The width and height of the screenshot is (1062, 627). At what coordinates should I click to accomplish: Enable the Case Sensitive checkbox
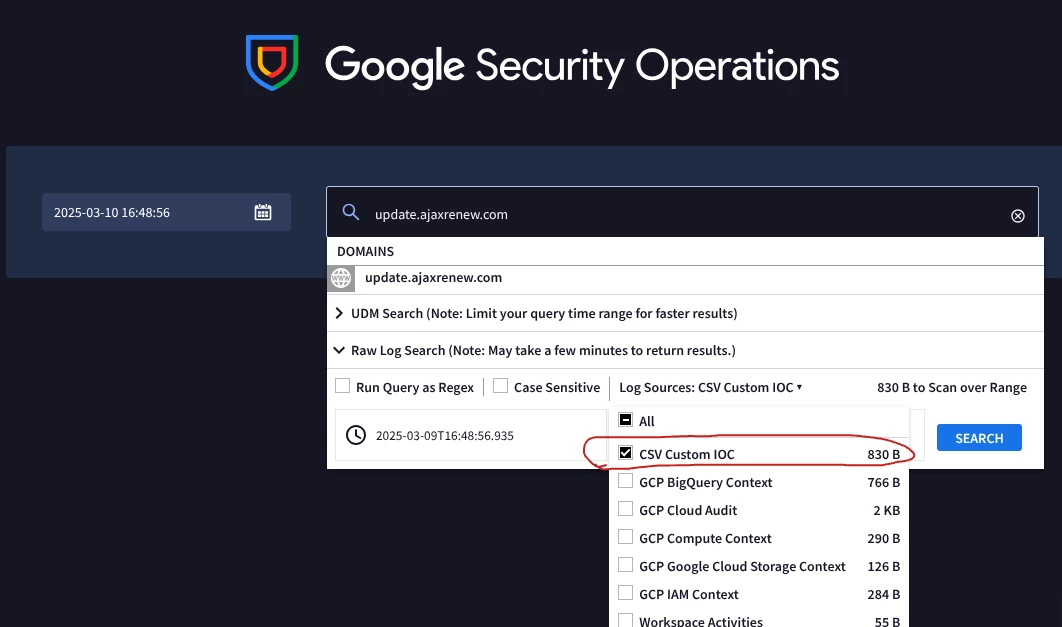coord(501,386)
